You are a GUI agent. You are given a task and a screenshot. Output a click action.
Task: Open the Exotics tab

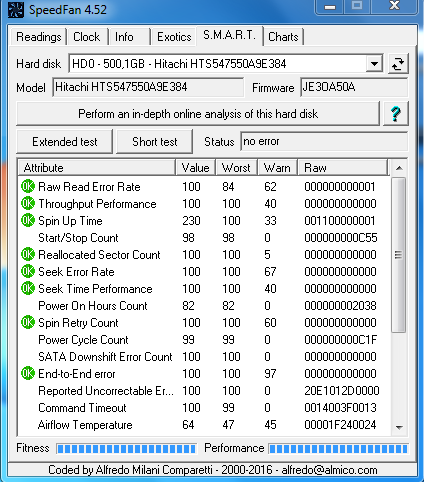(x=174, y=37)
